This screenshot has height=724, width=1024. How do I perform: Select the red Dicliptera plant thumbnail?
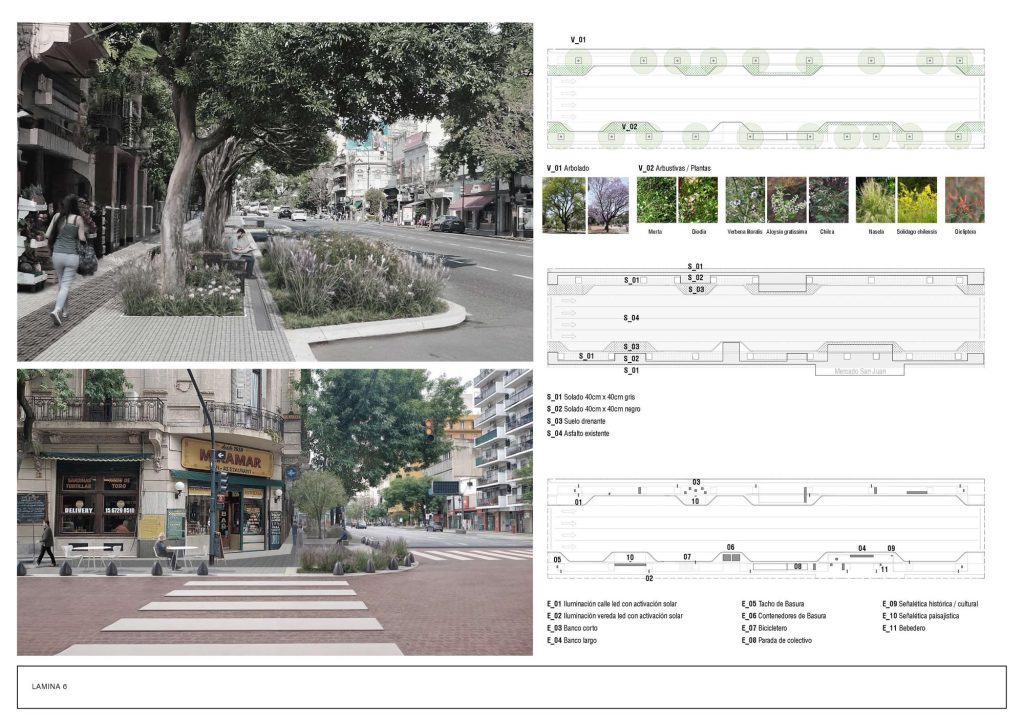click(964, 200)
